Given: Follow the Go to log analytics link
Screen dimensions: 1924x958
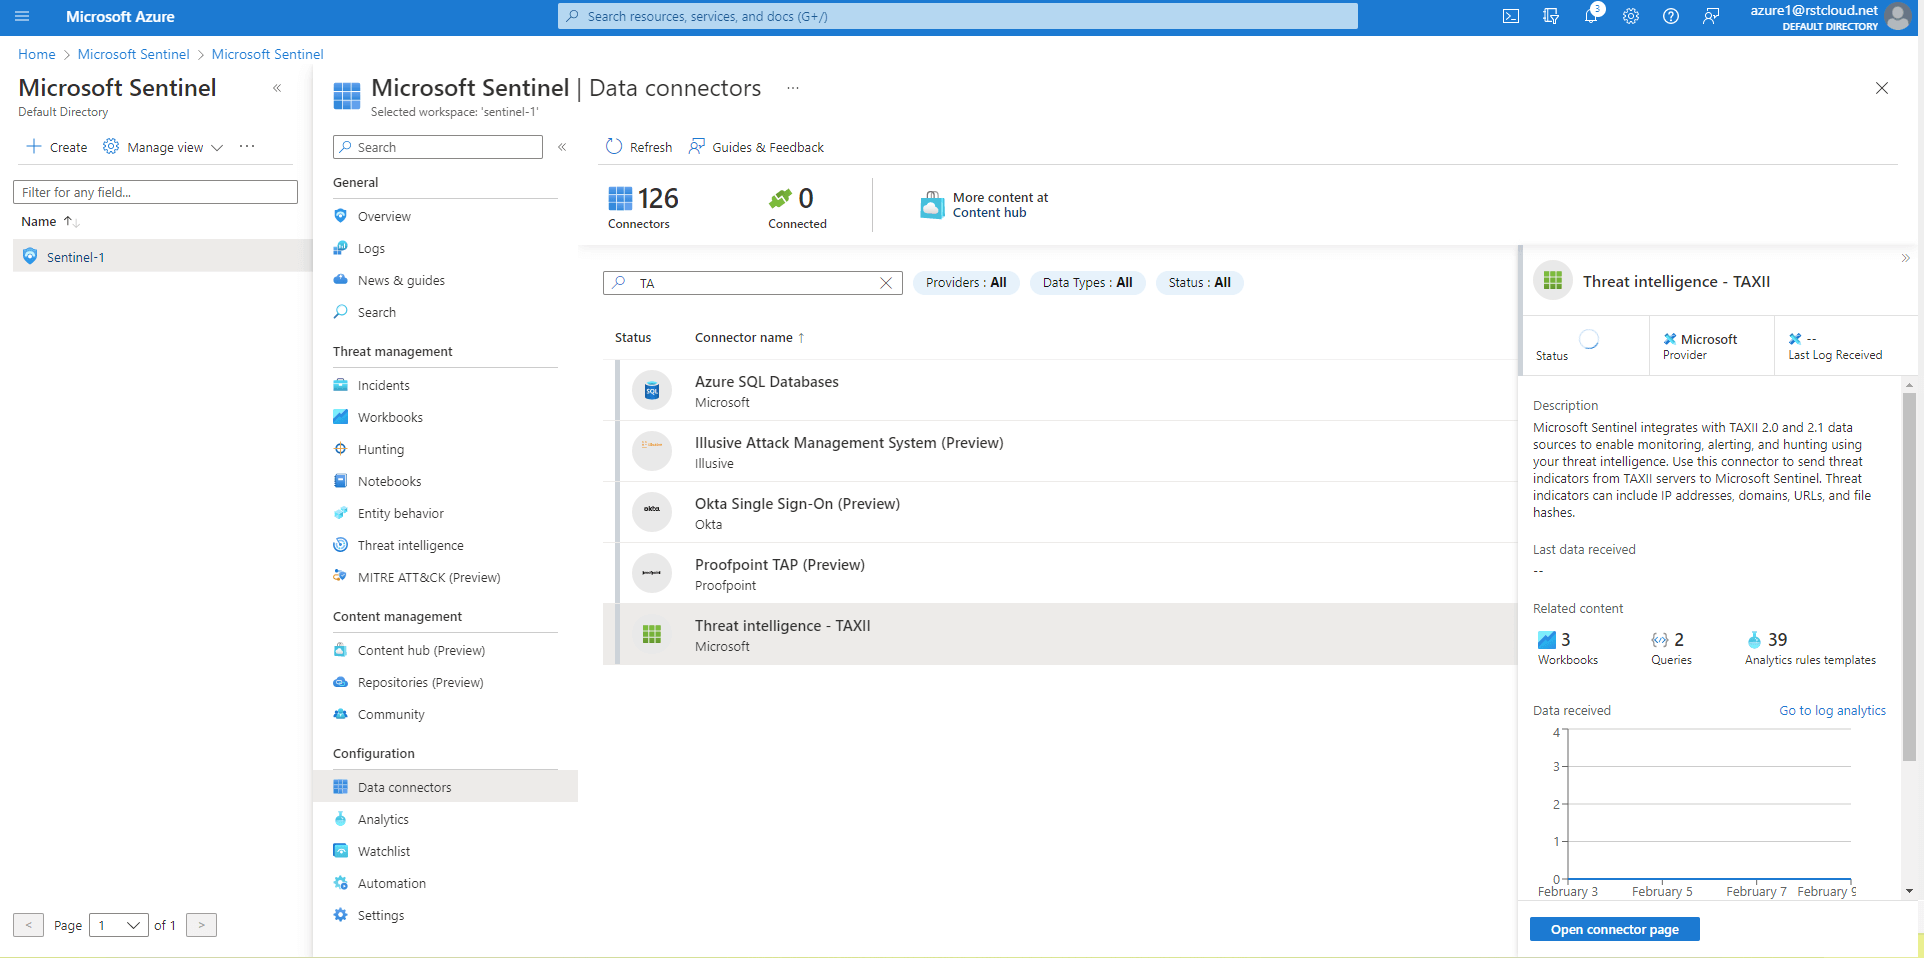Looking at the screenshot, I should pyautogui.click(x=1831, y=710).
